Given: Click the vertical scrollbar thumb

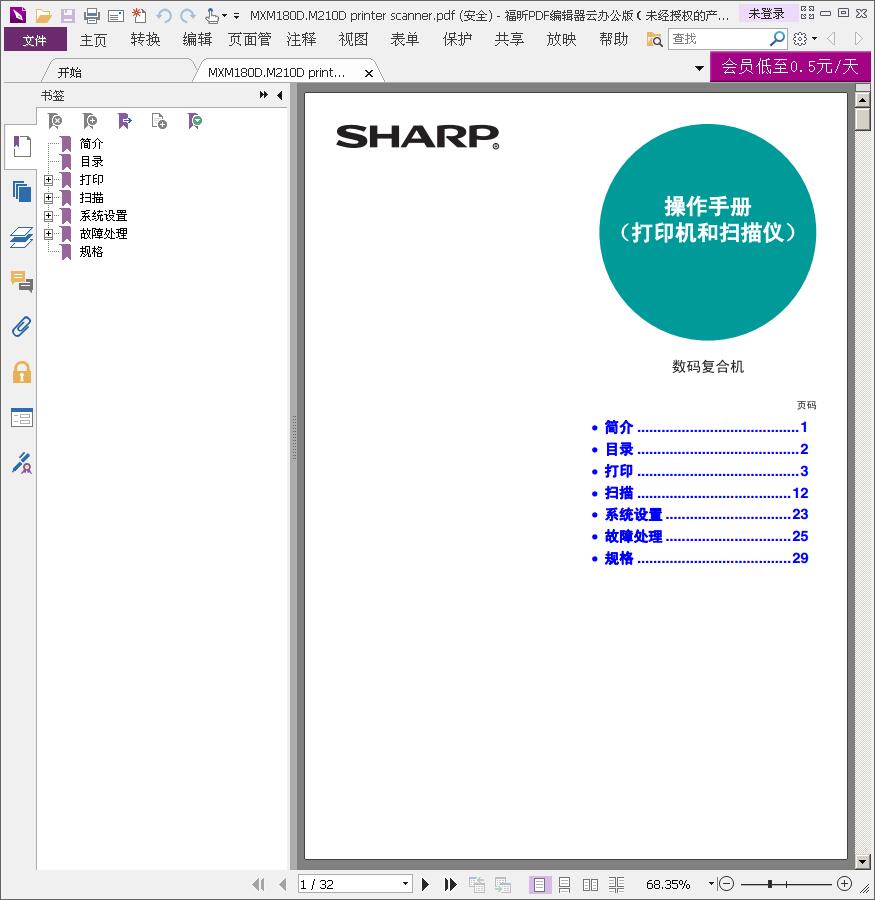Looking at the screenshot, I should 862,119.
